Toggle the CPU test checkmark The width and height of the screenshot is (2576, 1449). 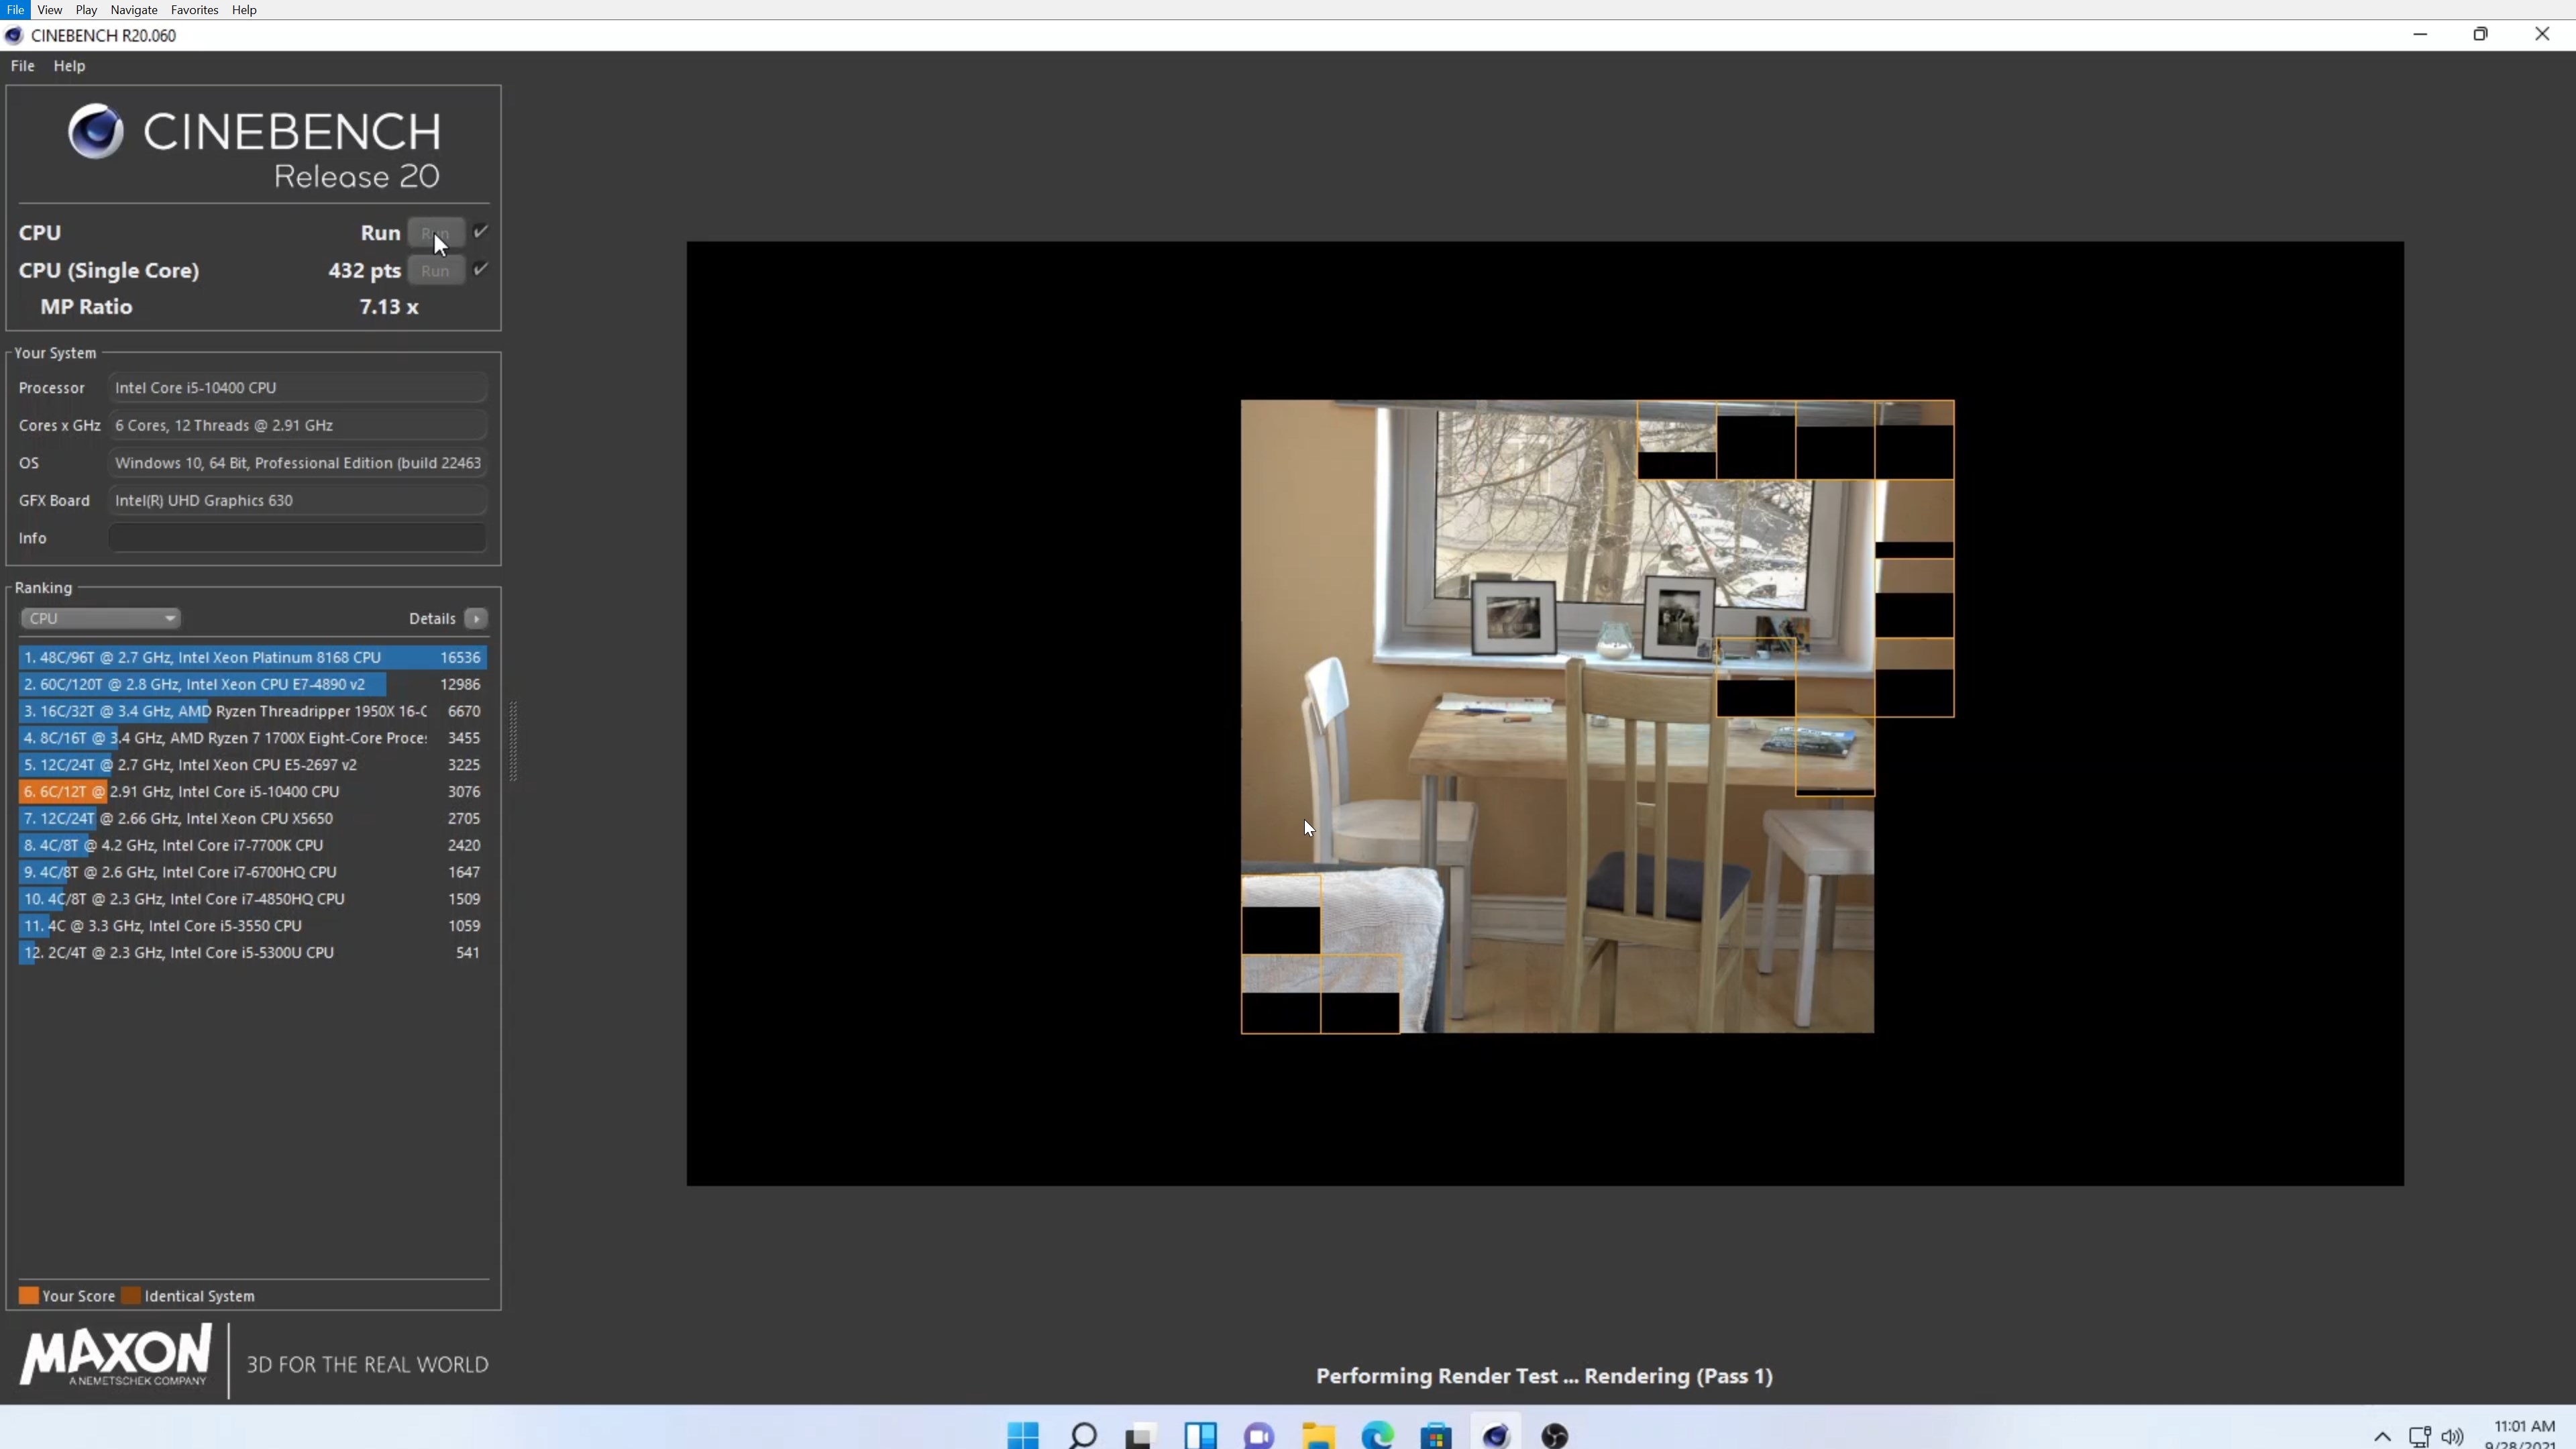point(481,232)
